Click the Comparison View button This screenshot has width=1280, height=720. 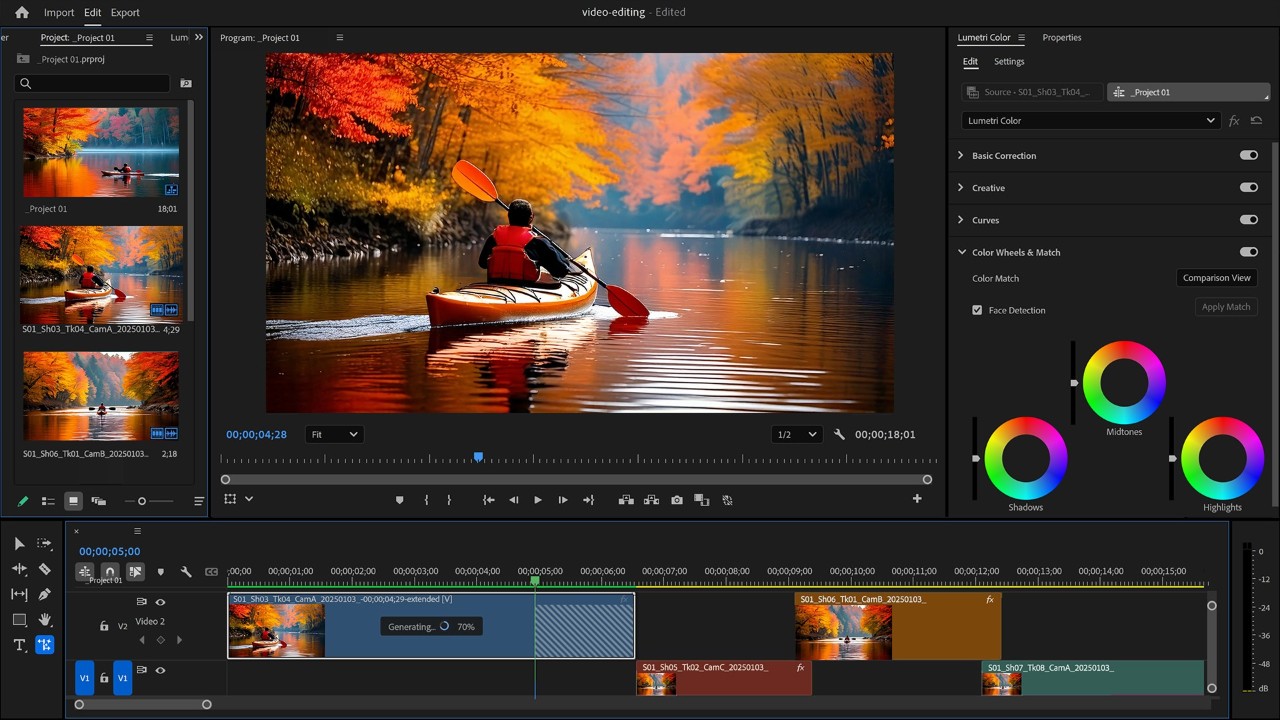pos(1216,278)
